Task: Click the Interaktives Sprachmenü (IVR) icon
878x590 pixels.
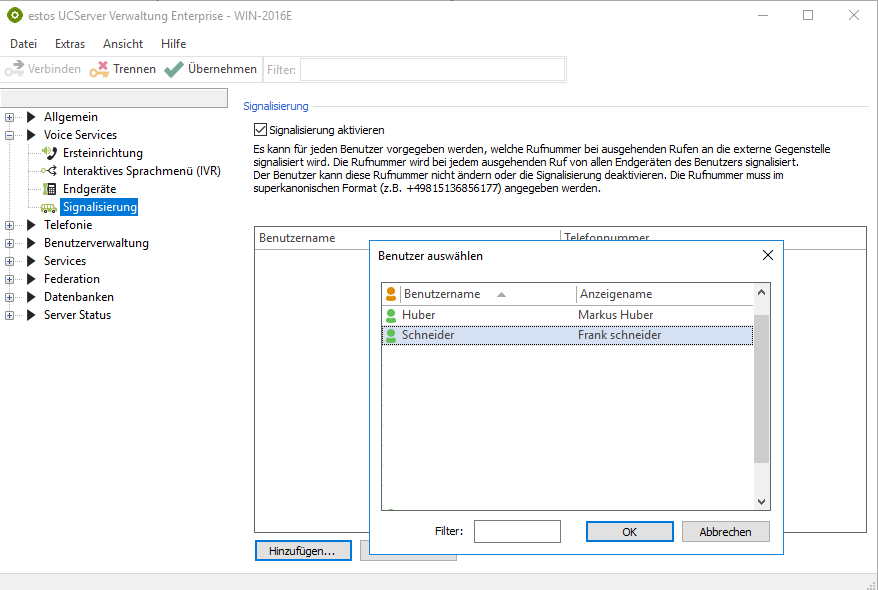Action: point(49,171)
